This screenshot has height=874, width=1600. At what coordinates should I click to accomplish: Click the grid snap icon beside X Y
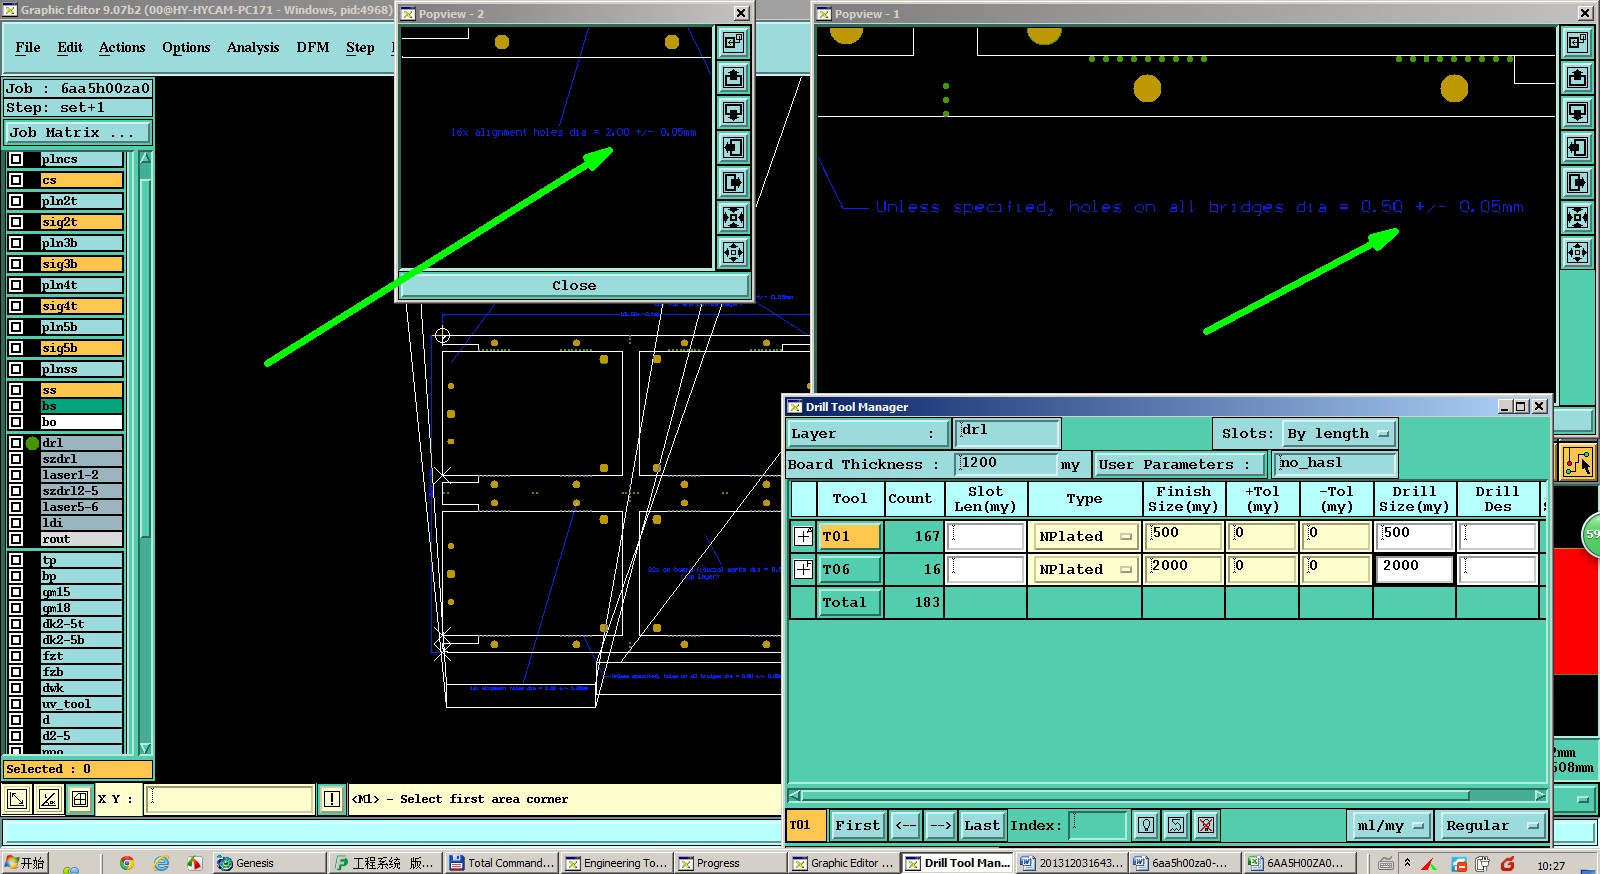80,799
